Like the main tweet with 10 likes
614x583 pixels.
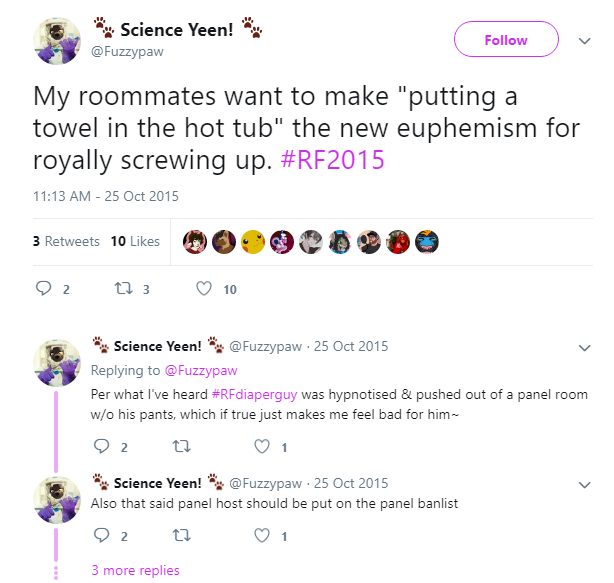[204, 290]
